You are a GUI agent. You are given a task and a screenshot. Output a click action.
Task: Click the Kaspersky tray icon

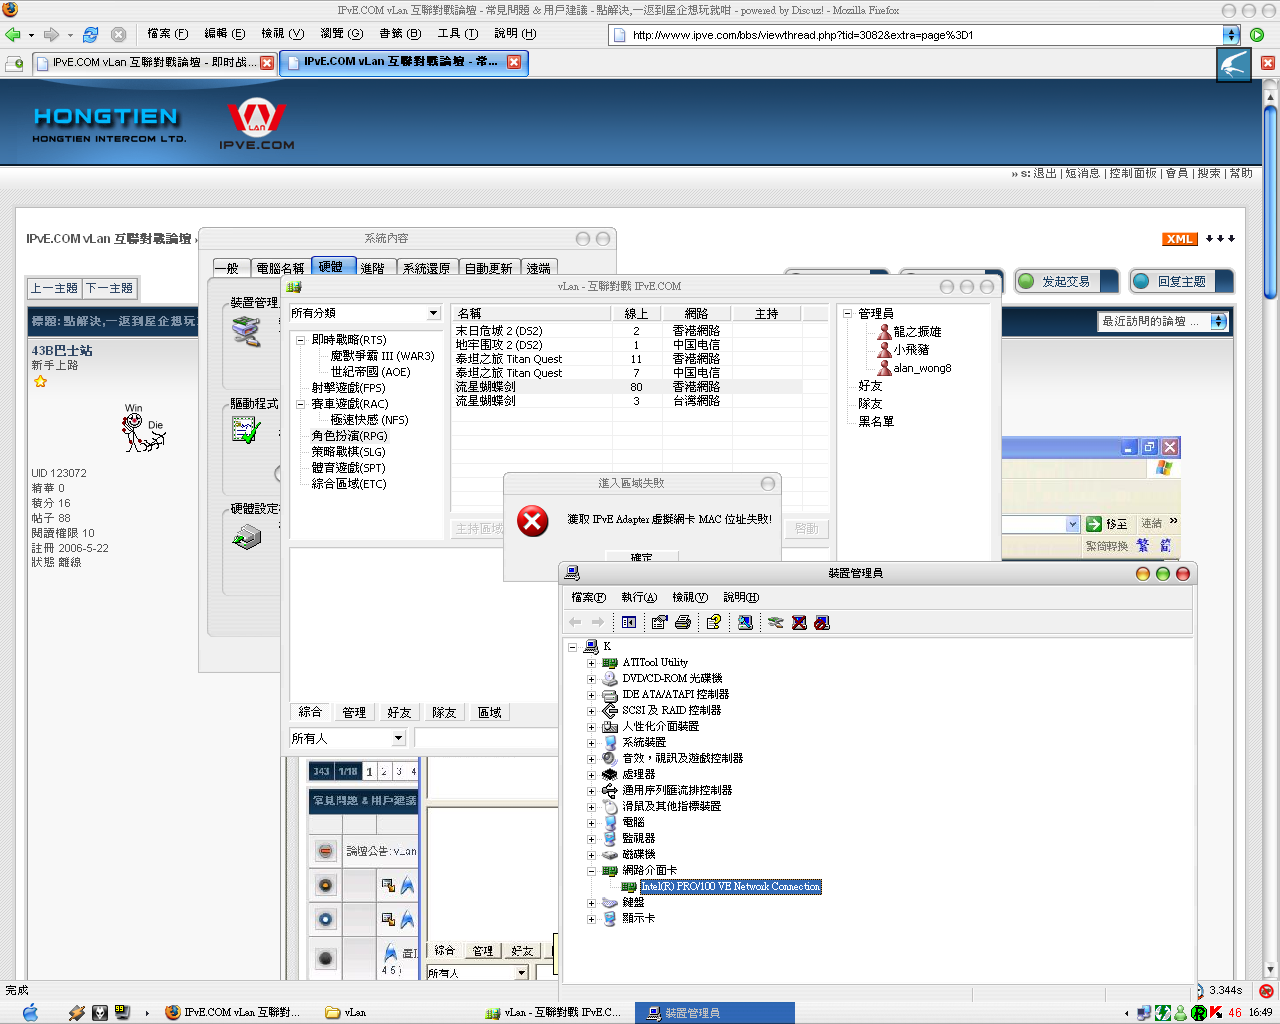(1216, 1013)
